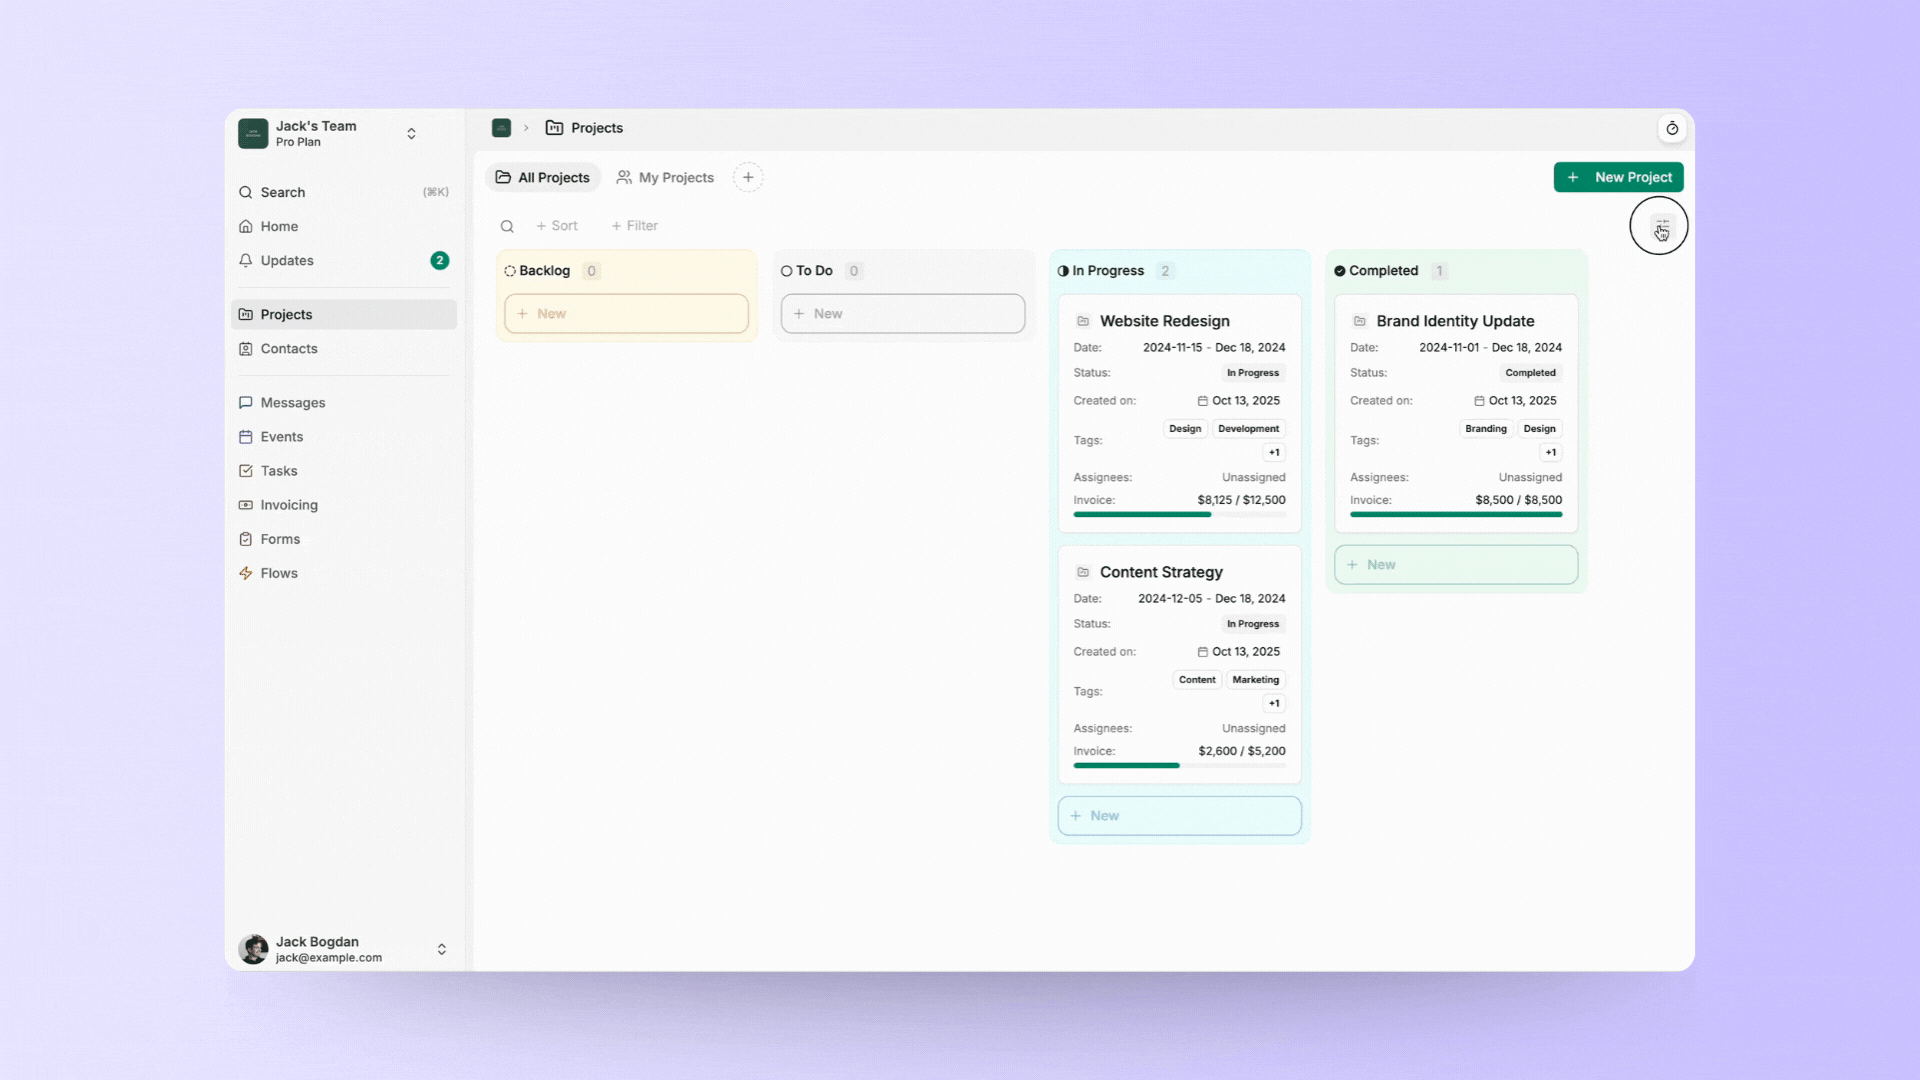
Task: Select the All Projects tab
Action: (543, 177)
